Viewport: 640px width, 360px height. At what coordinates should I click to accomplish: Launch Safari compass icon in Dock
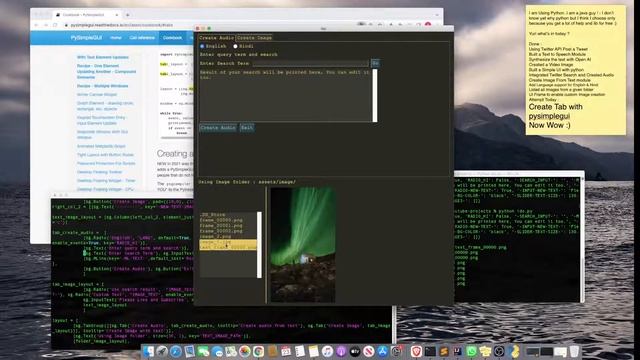176,351
